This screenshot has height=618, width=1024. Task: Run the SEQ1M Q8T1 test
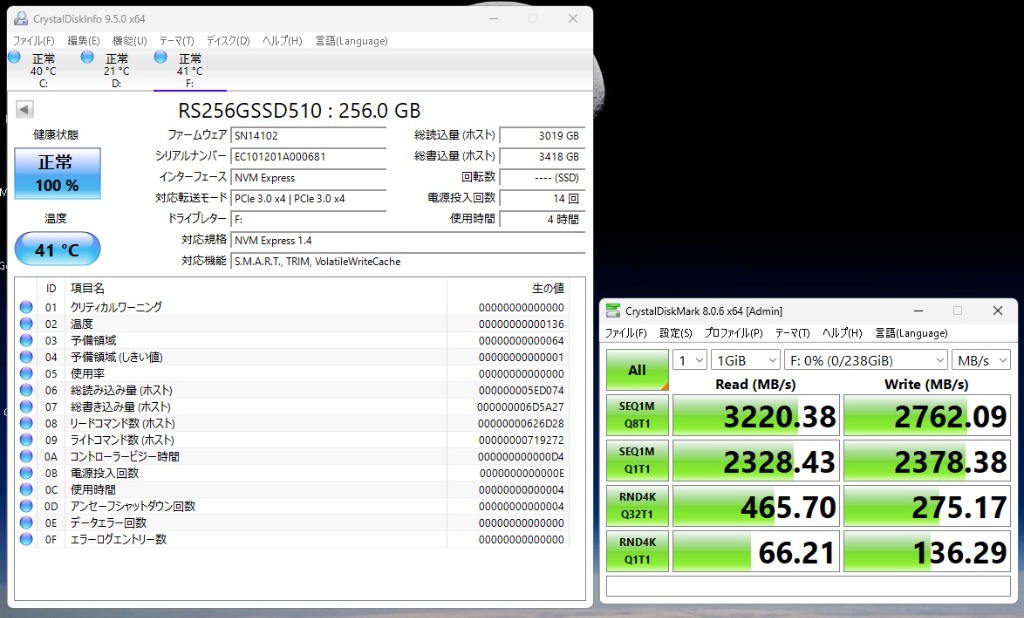(x=637, y=415)
